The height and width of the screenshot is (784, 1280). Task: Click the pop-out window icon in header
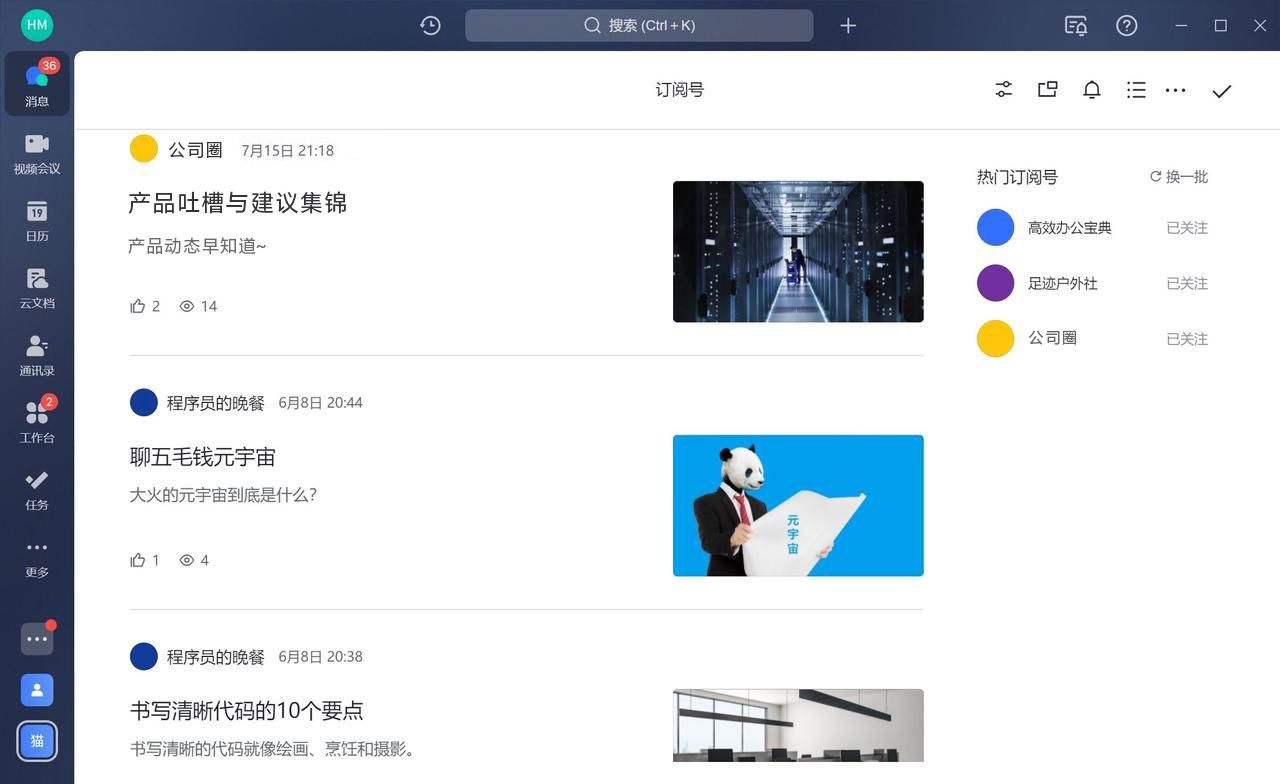[1048, 90]
